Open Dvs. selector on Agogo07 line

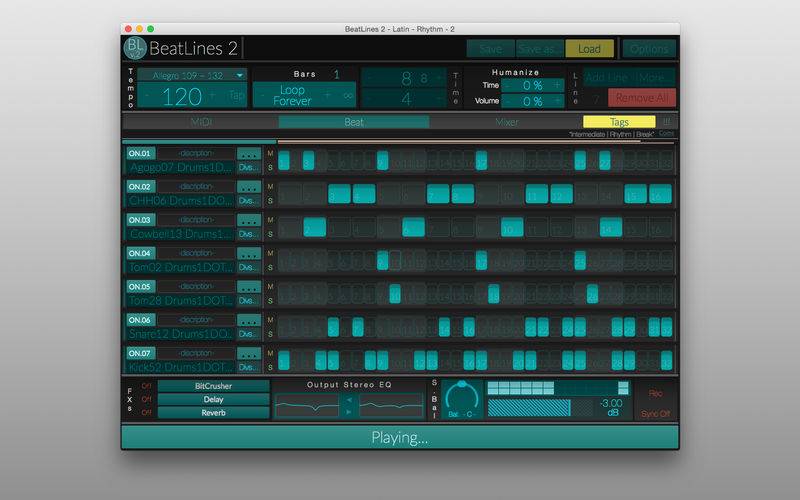[x=249, y=167]
